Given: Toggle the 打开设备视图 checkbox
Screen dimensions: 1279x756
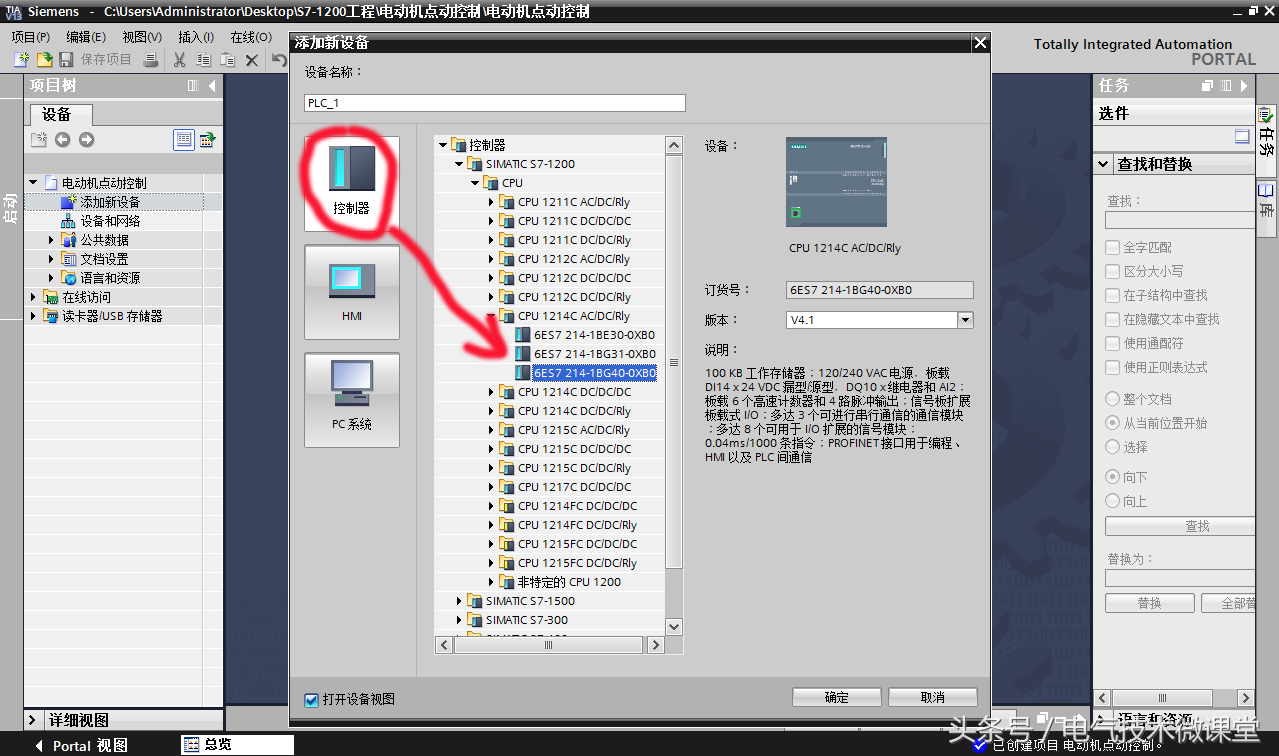Looking at the screenshot, I should (311, 699).
